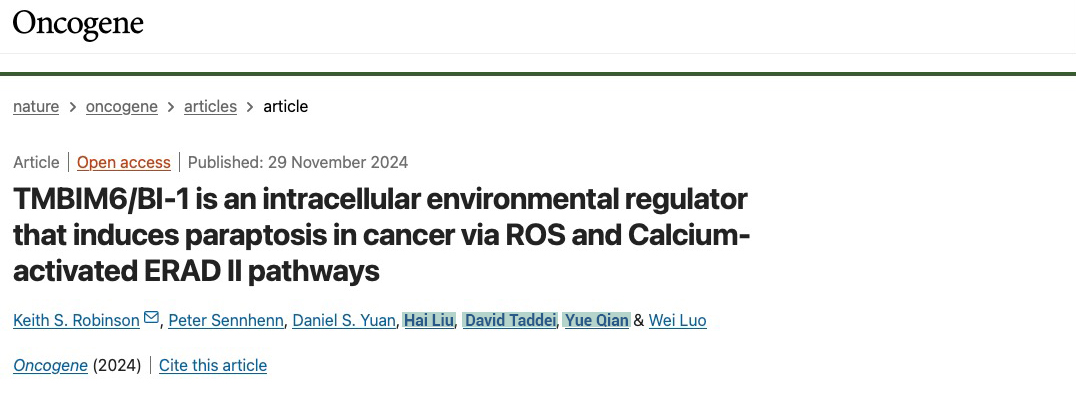Click the chevron after nature breadcrumb
1076x393 pixels.
[72, 107]
